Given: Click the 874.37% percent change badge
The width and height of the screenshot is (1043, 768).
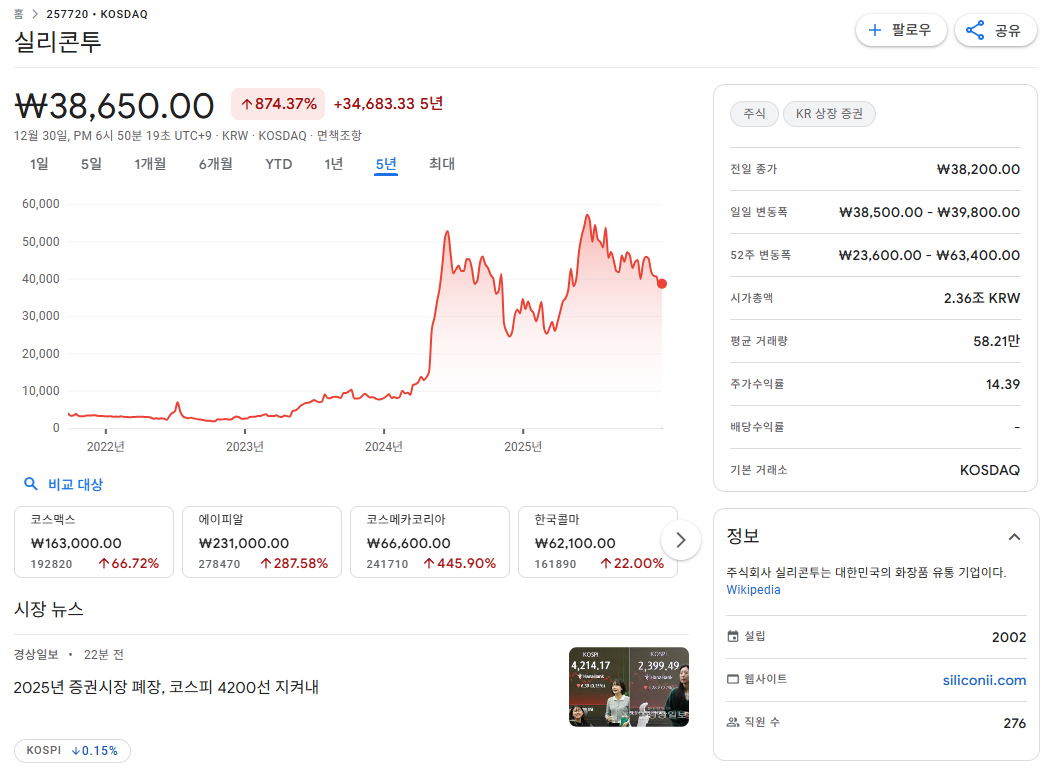Looking at the screenshot, I should coord(278,104).
